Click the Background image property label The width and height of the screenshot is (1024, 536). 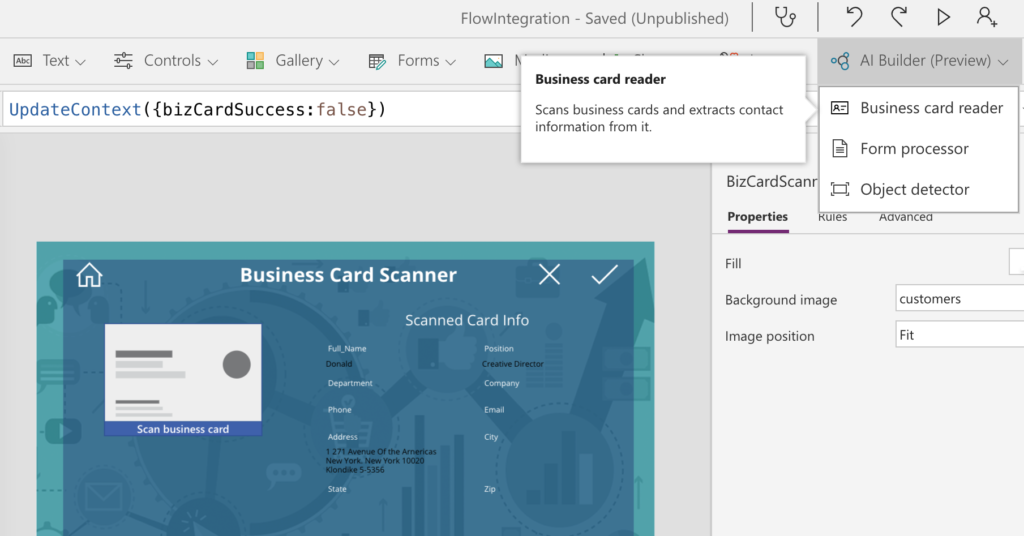[x=780, y=300]
